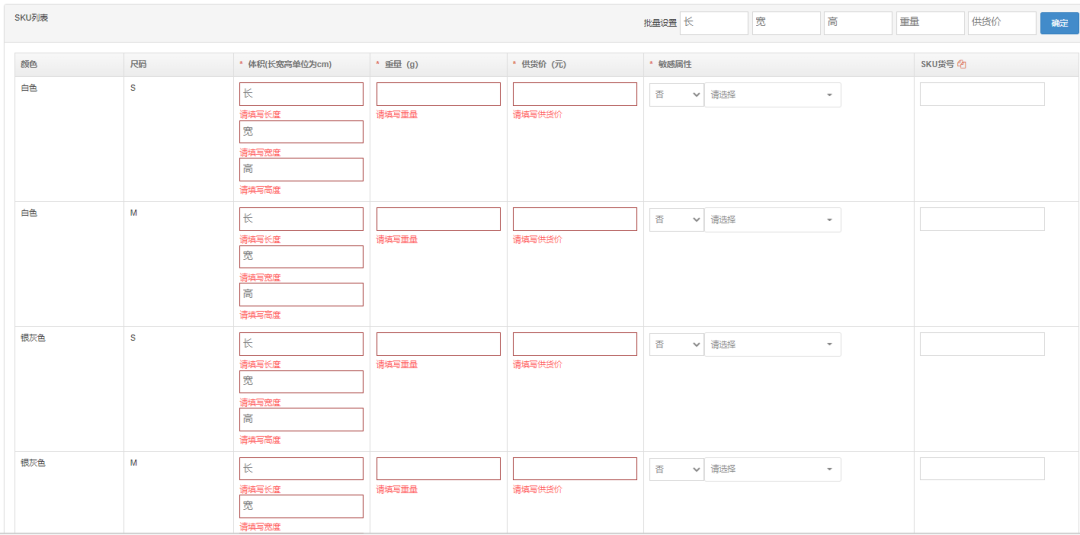Focus the batch setting 长 input
Image resolution: width=1080 pixels, height=535 pixels.
[x=714, y=23]
